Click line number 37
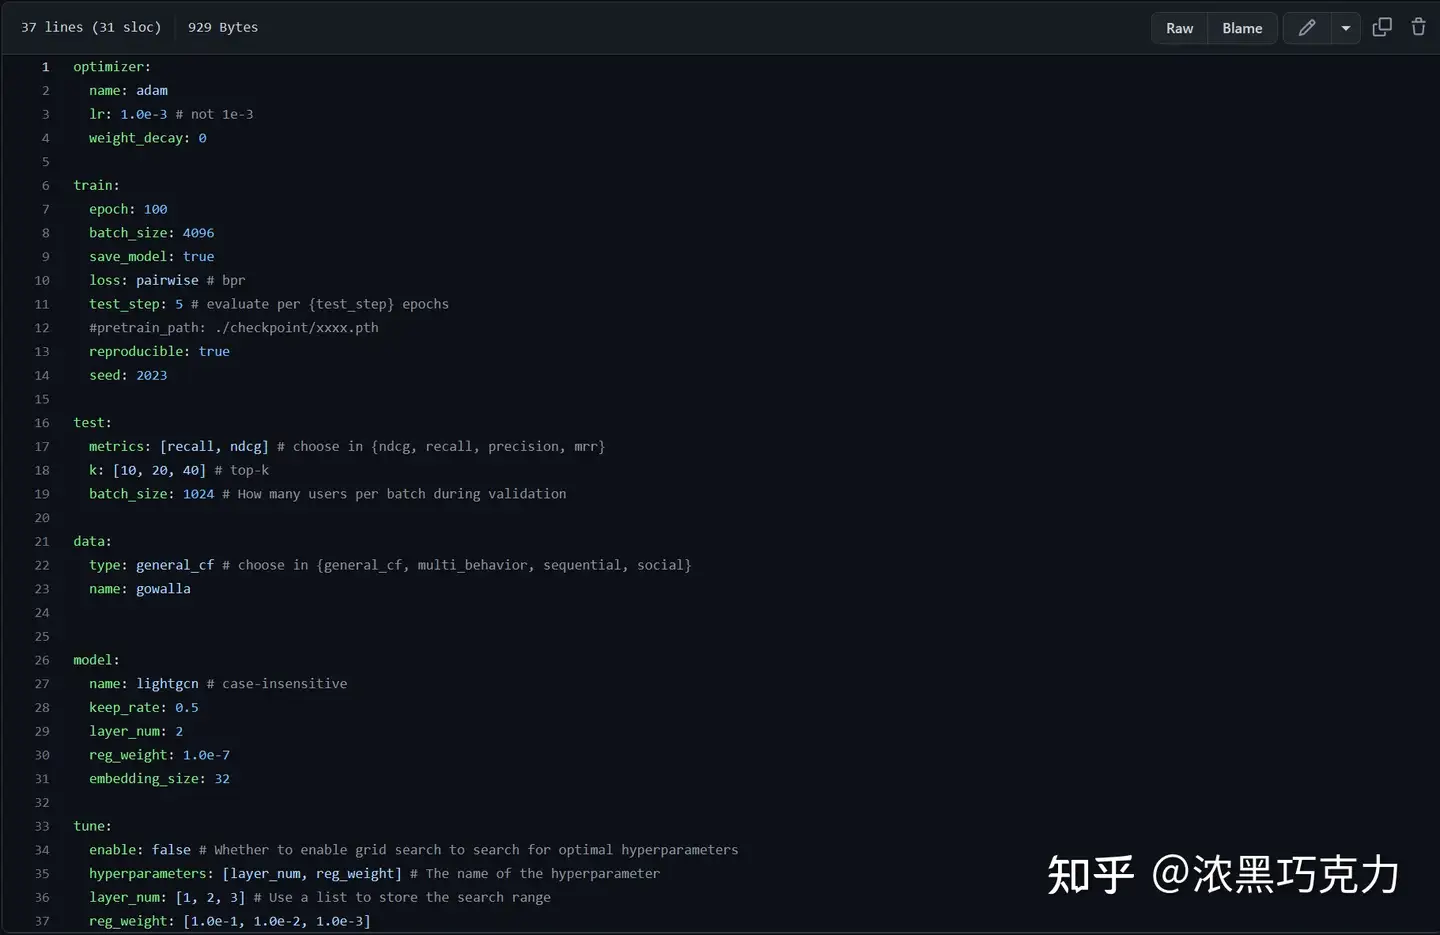 point(42,921)
